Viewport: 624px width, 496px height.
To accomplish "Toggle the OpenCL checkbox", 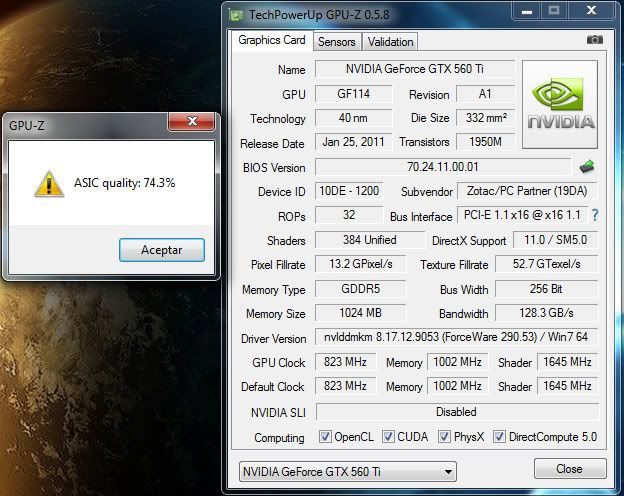I will click(x=325, y=437).
